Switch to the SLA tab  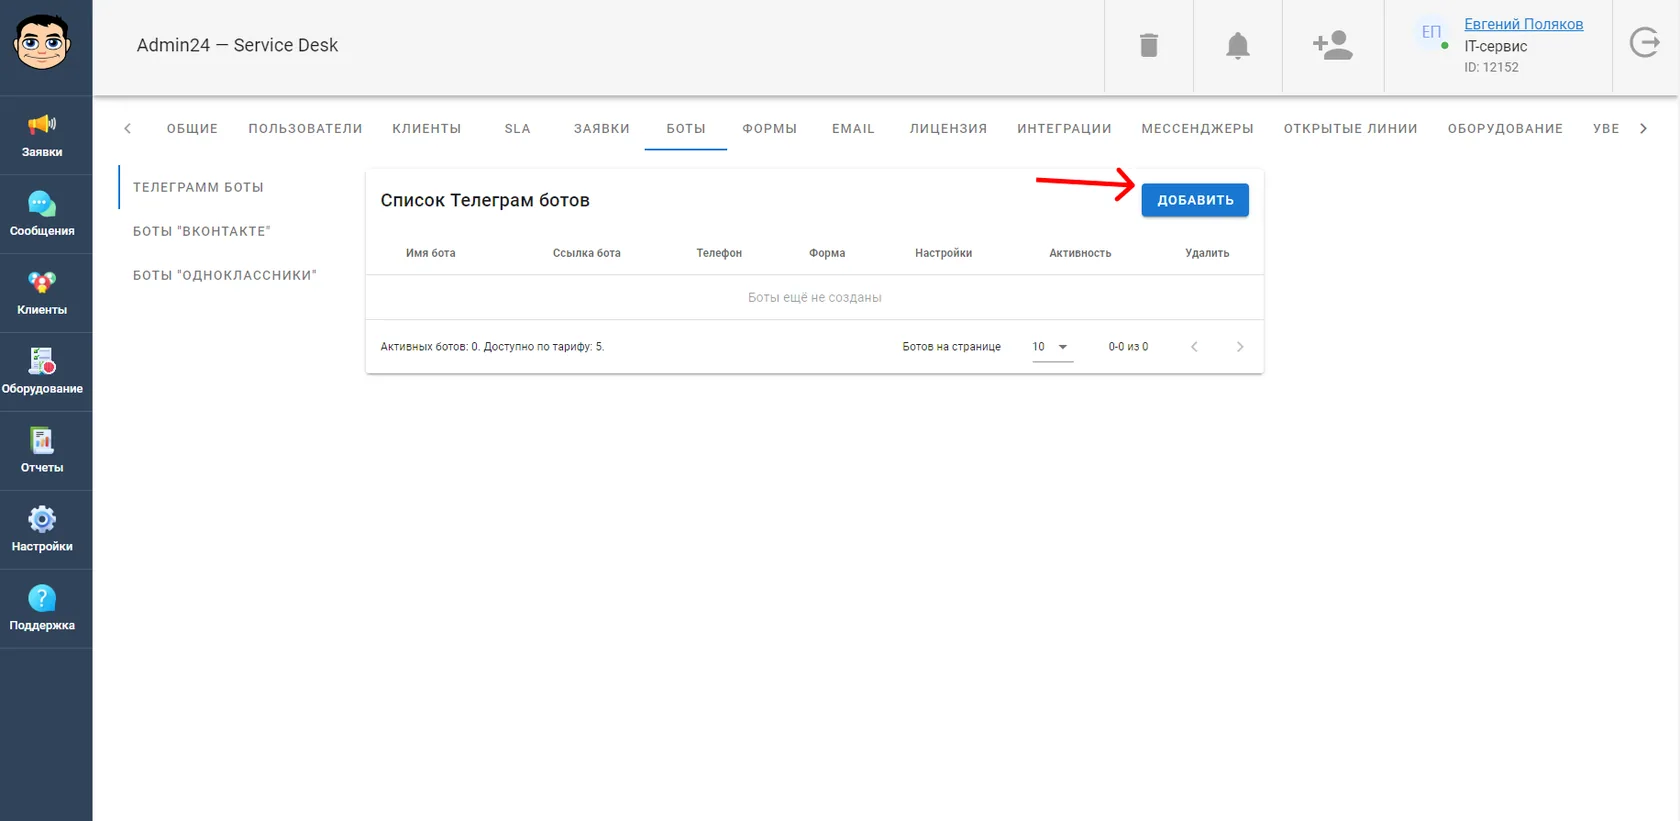(518, 129)
